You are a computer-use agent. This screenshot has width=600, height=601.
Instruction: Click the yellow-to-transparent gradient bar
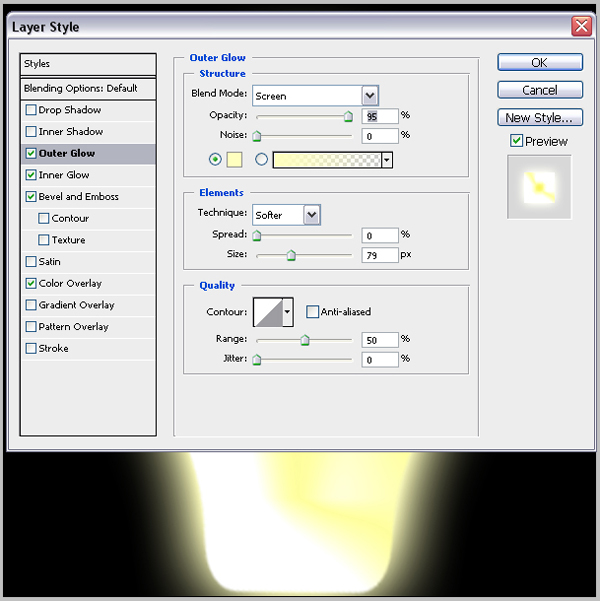[x=327, y=160]
